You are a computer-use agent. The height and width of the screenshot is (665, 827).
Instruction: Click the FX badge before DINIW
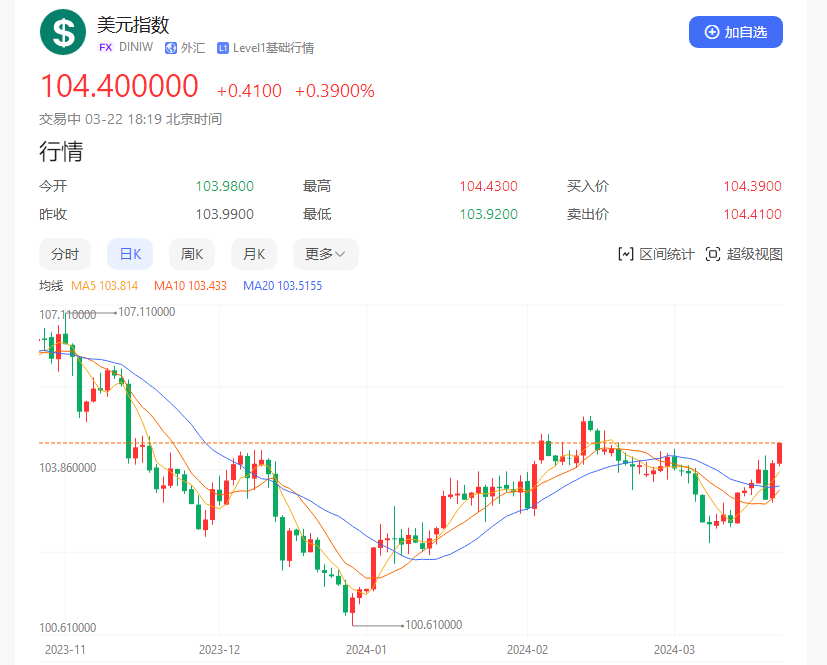[106, 47]
